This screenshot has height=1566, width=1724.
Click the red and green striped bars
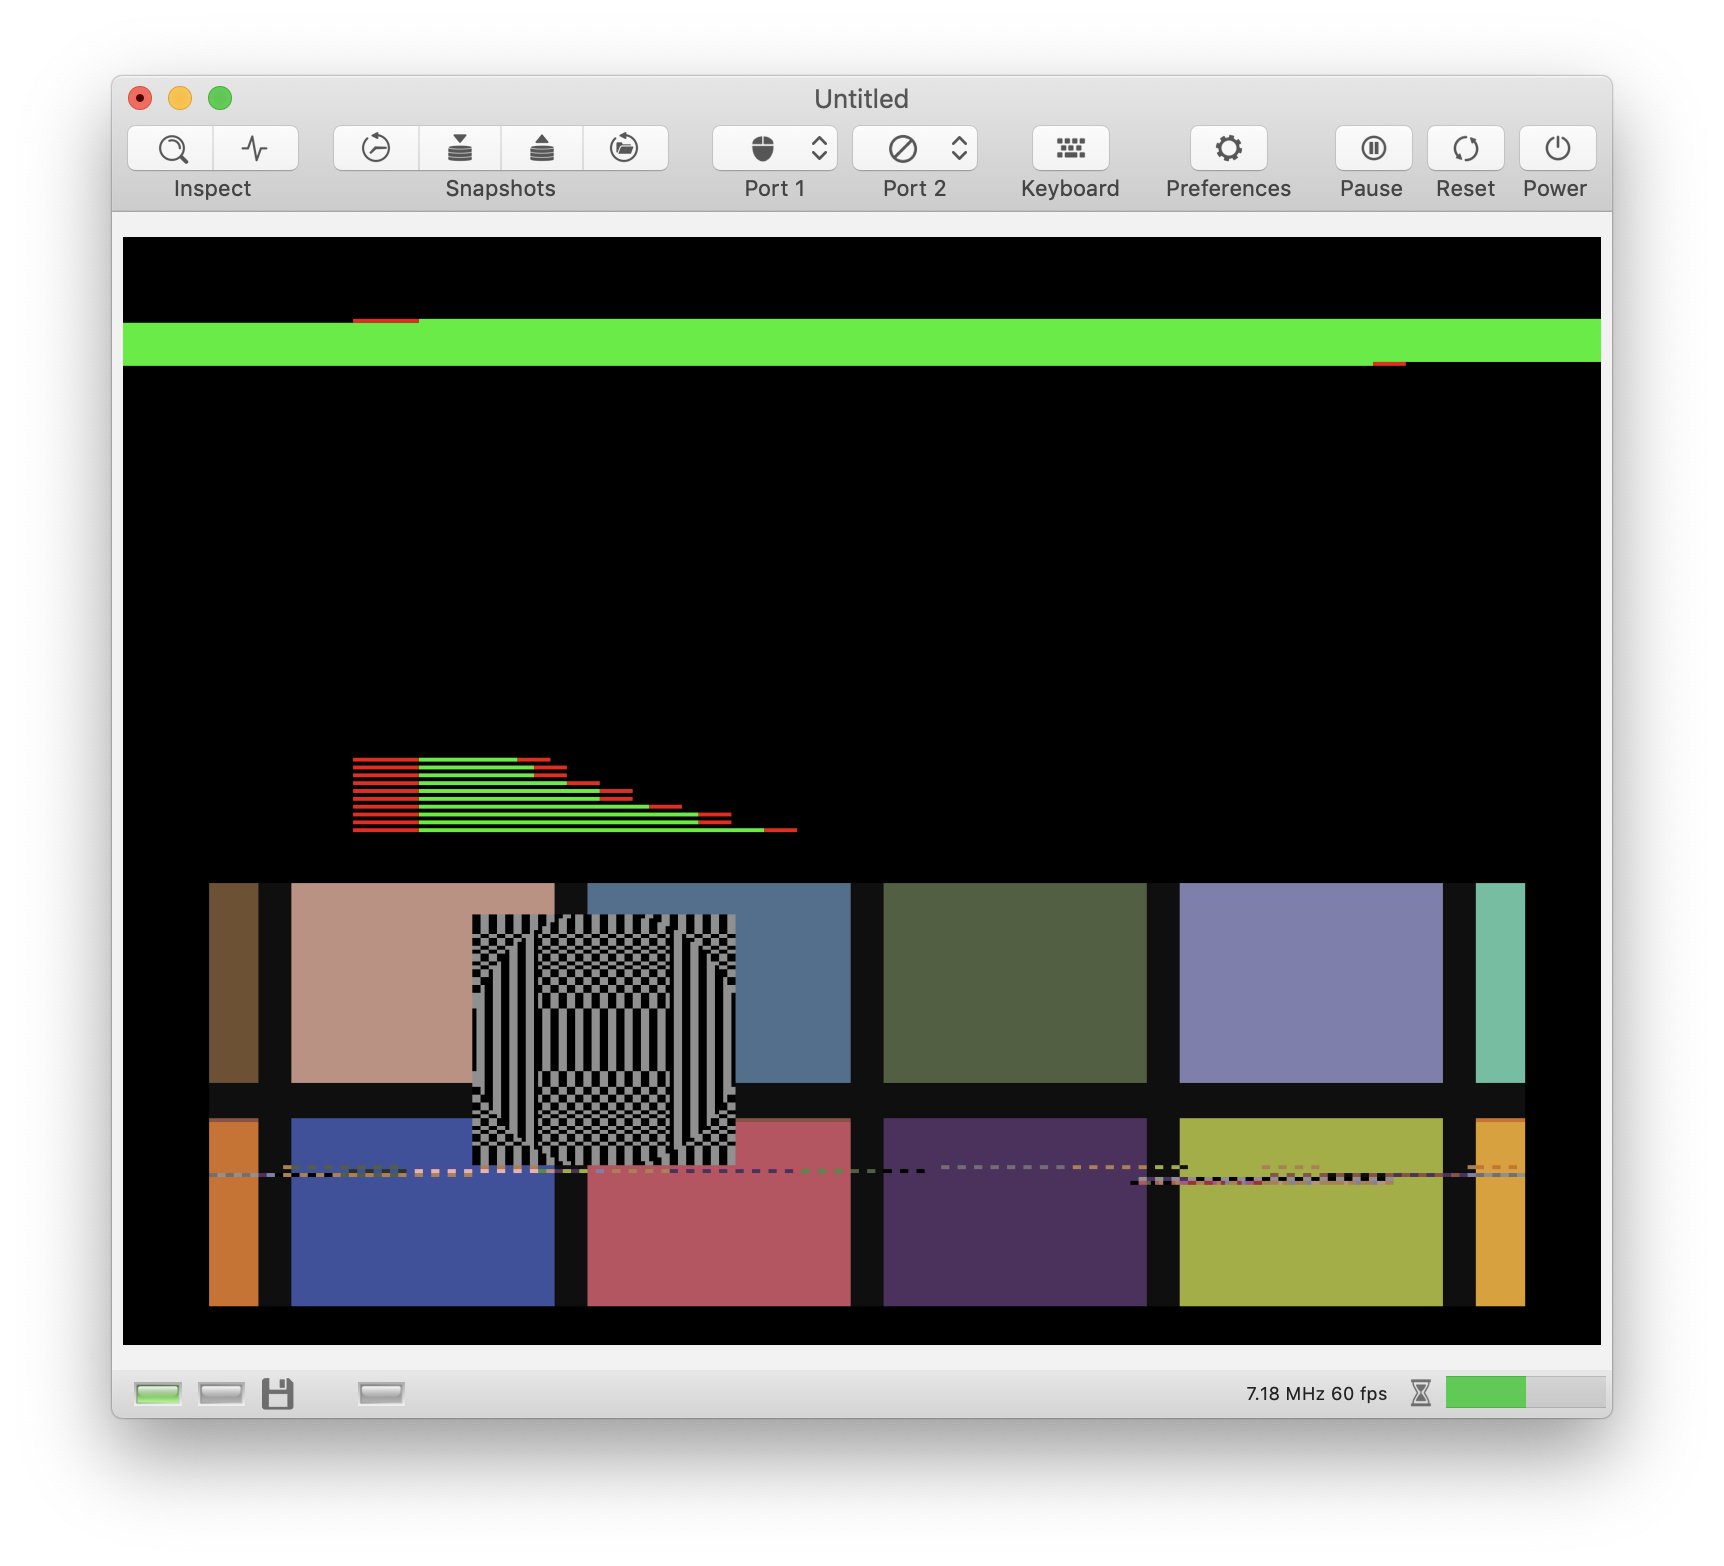[575, 795]
